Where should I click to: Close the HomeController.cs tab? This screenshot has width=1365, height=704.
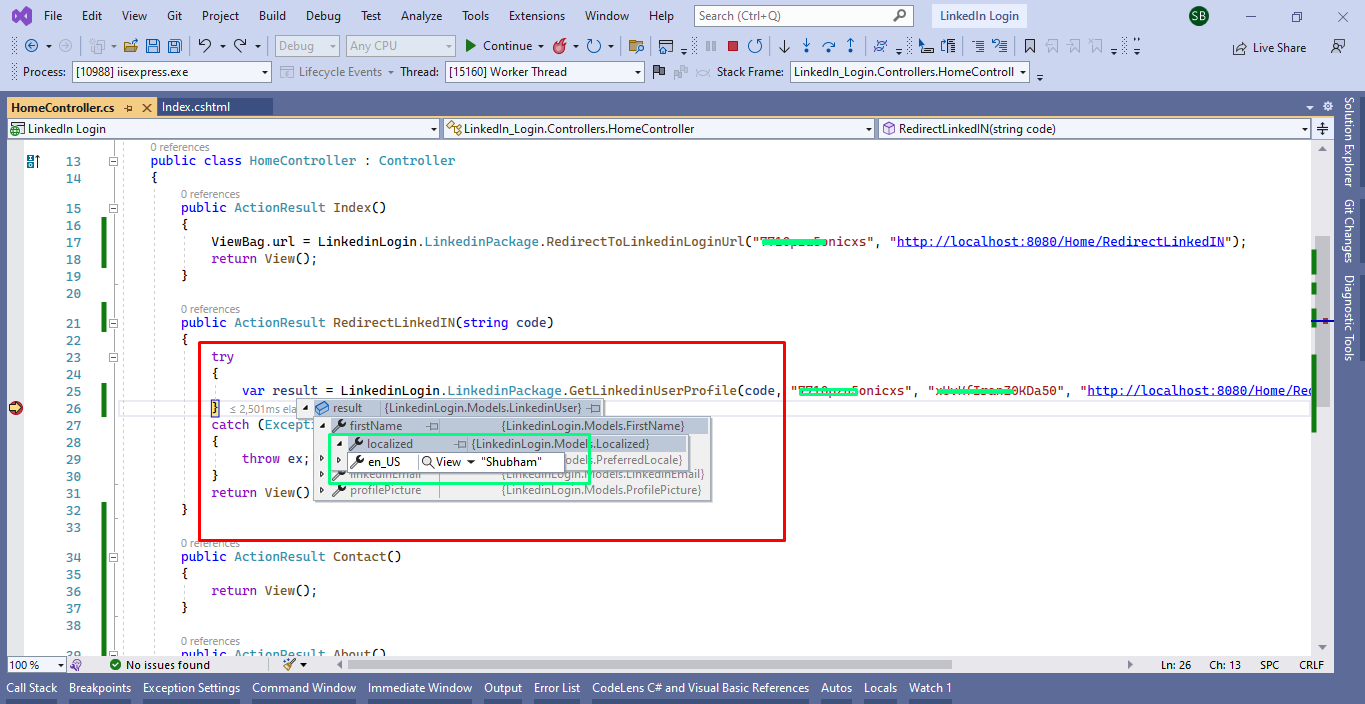pos(147,107)
